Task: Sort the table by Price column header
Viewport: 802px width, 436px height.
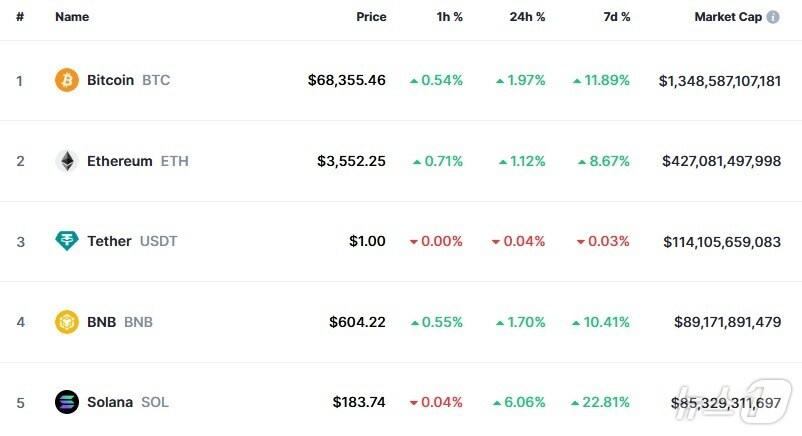Action: tap(371, 18)
